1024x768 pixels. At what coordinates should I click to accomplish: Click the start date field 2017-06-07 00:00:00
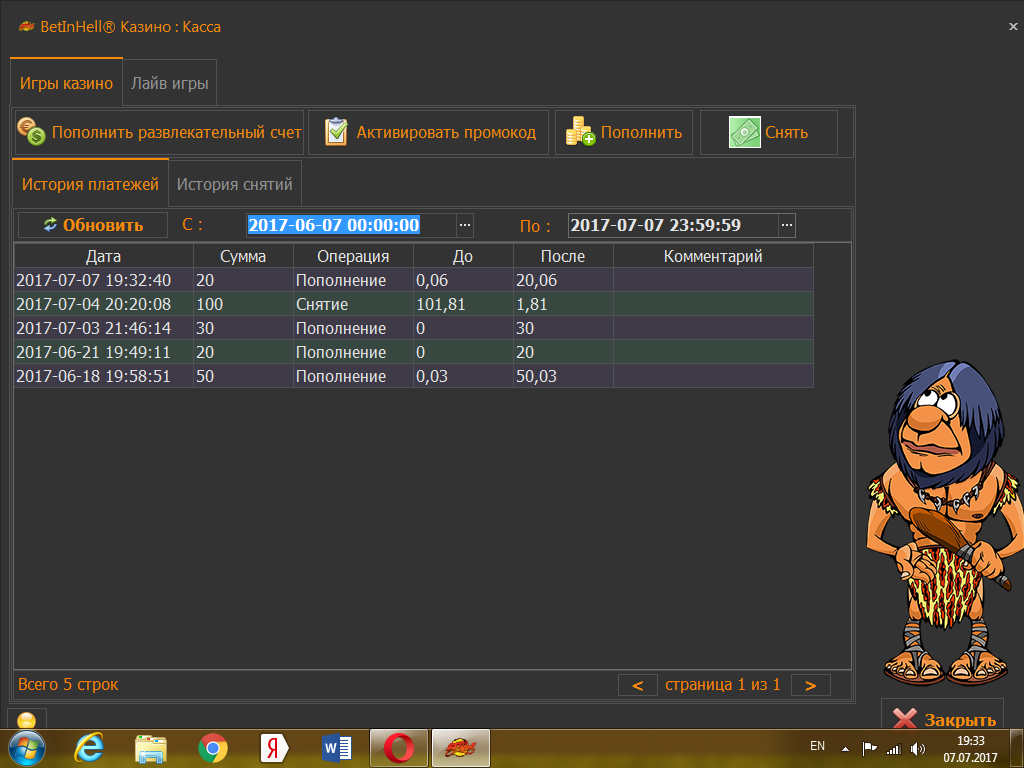click(351, 225)
